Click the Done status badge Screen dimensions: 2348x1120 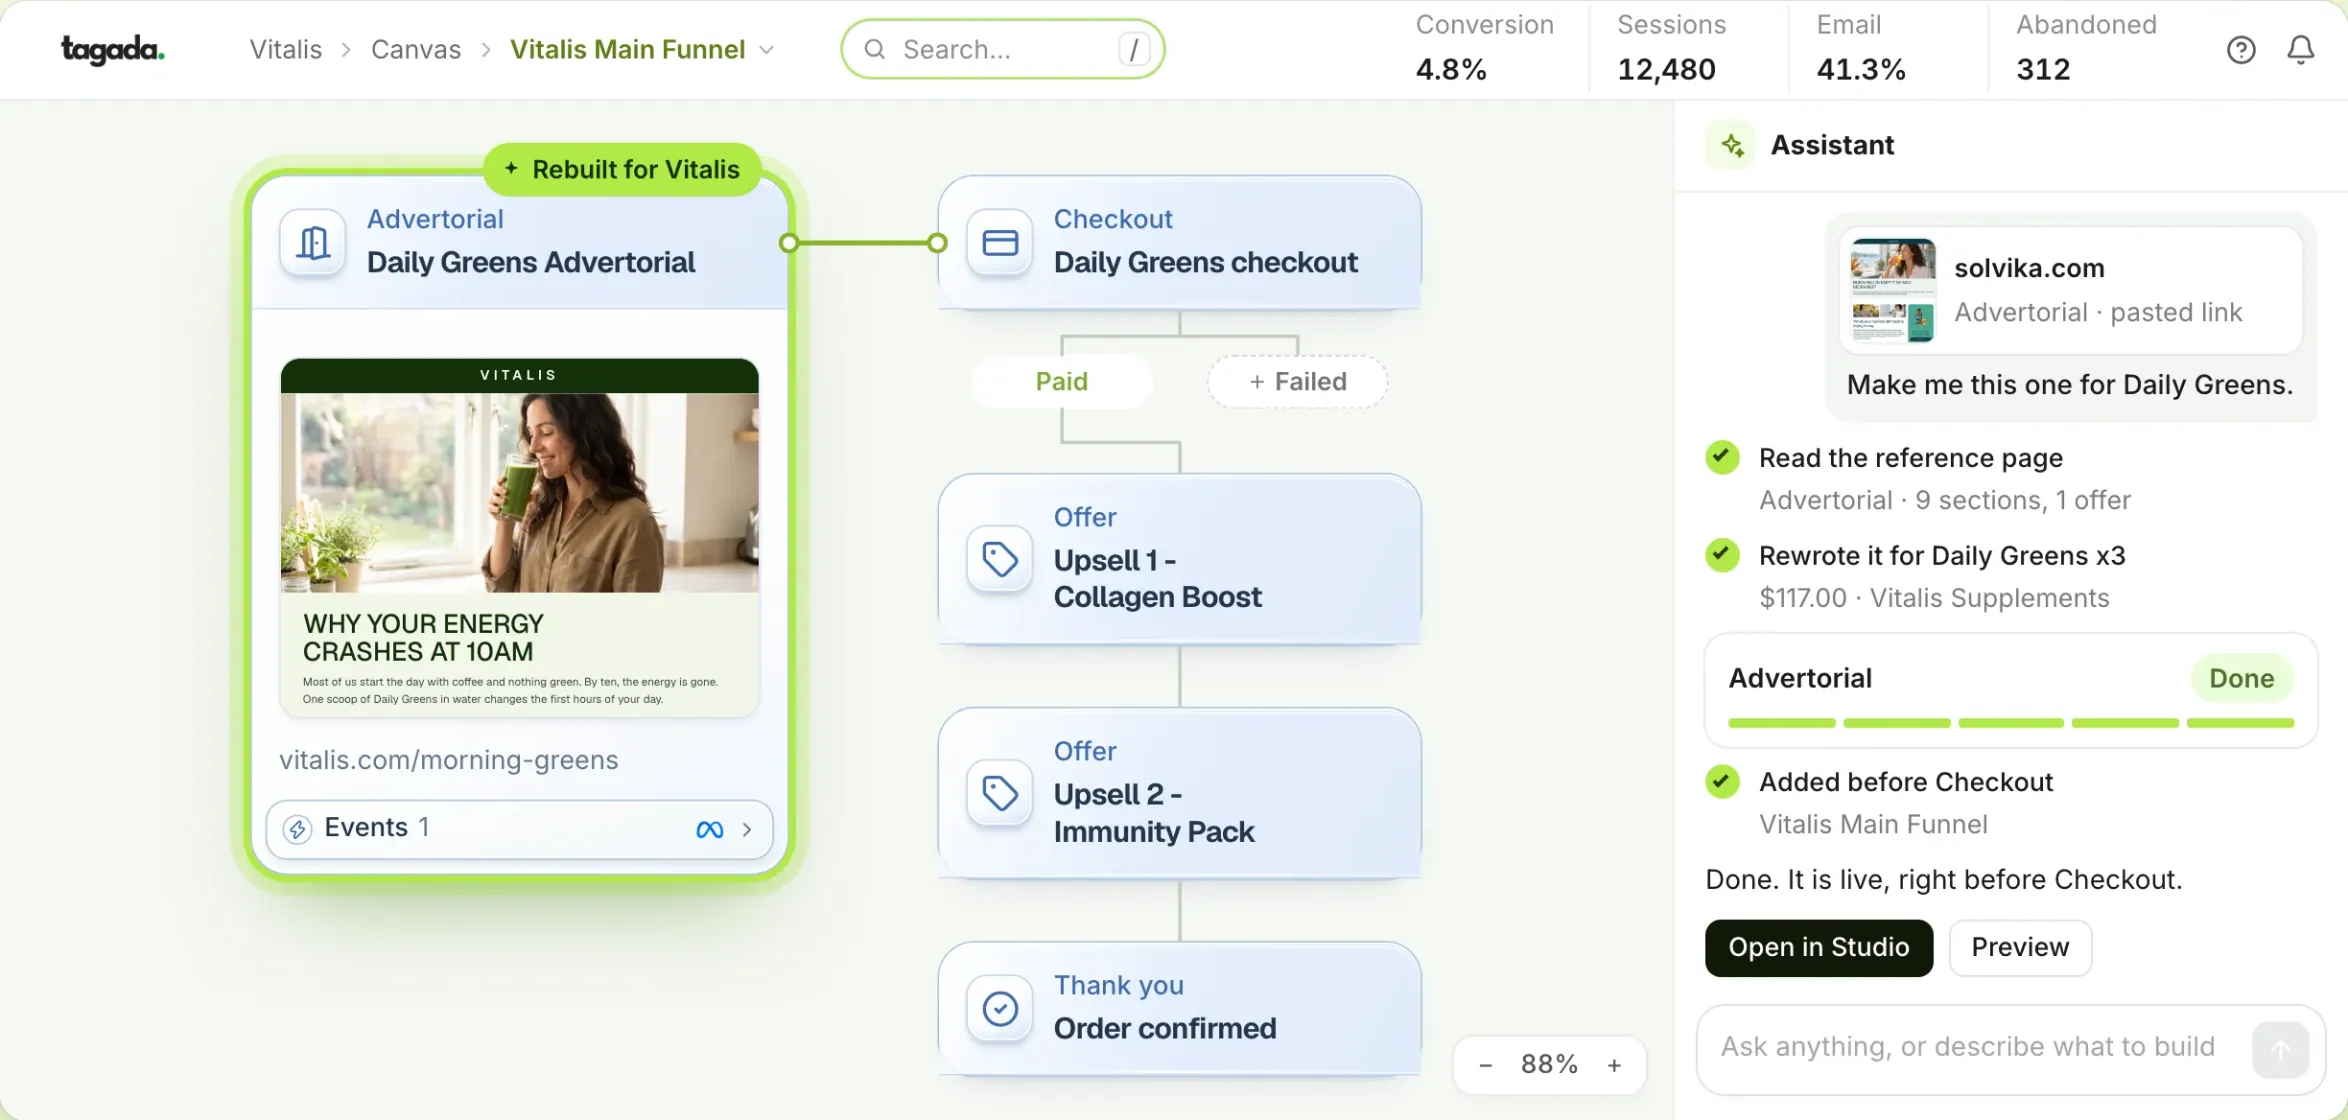2241,678
